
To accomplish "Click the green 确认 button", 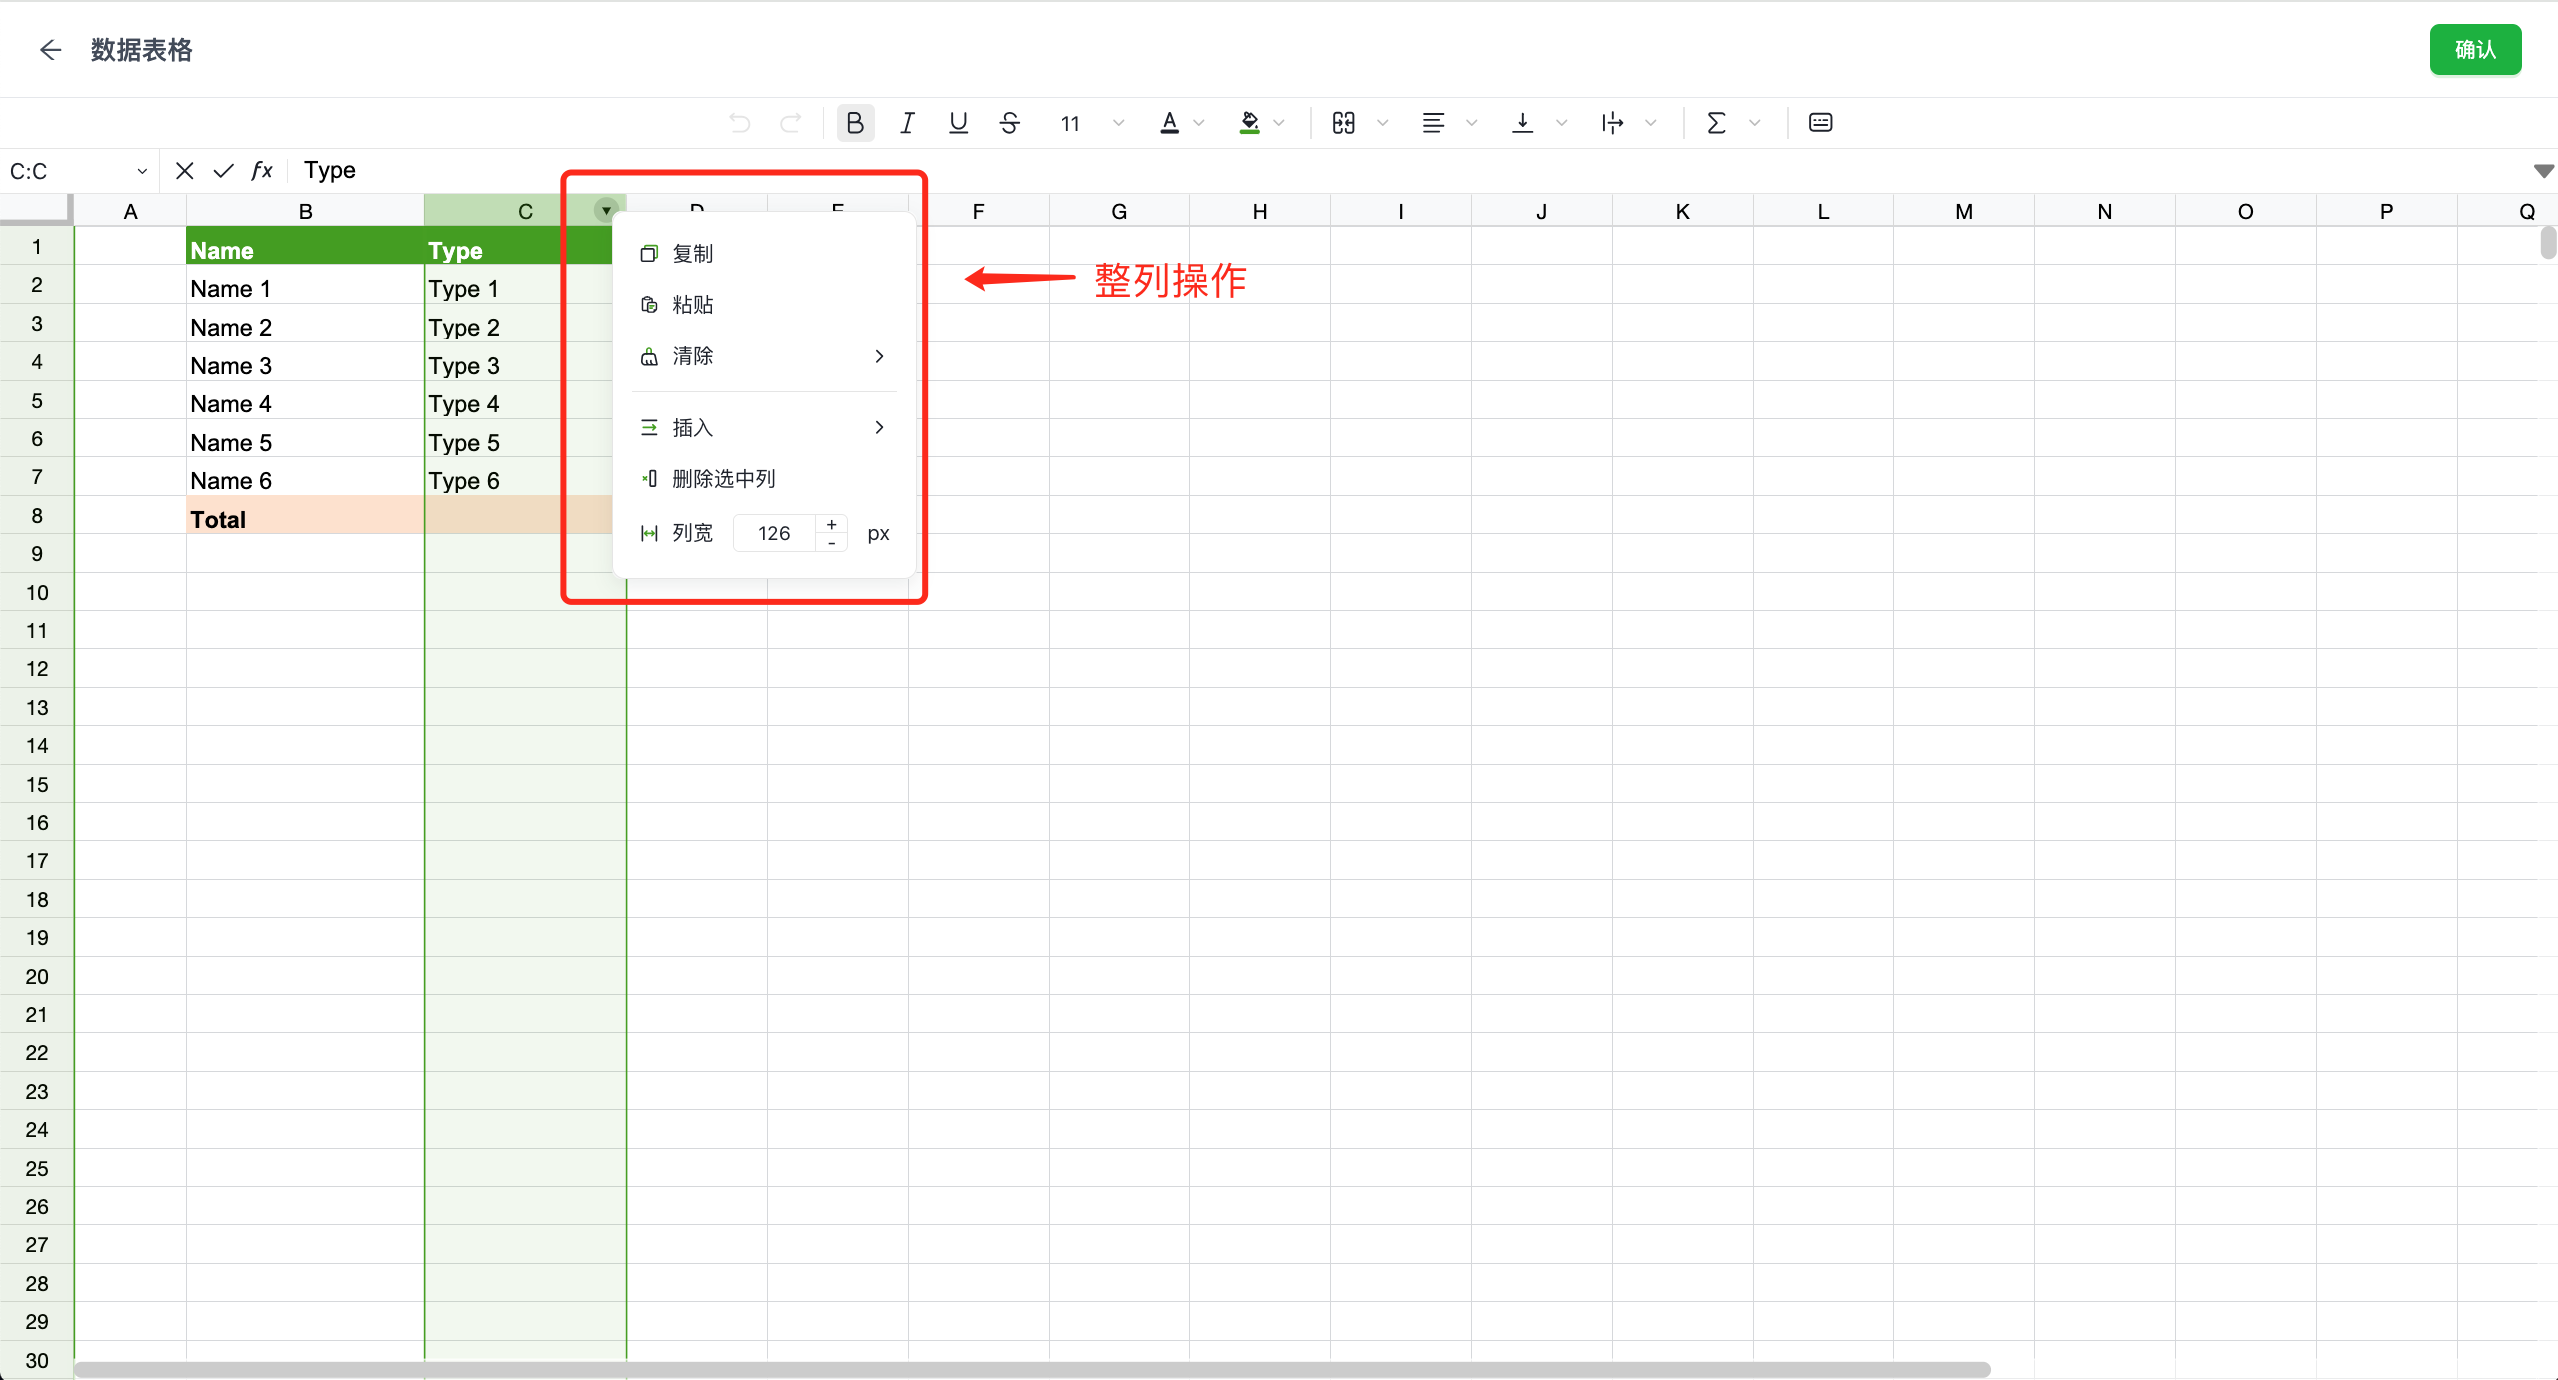I will [2474, 50].
